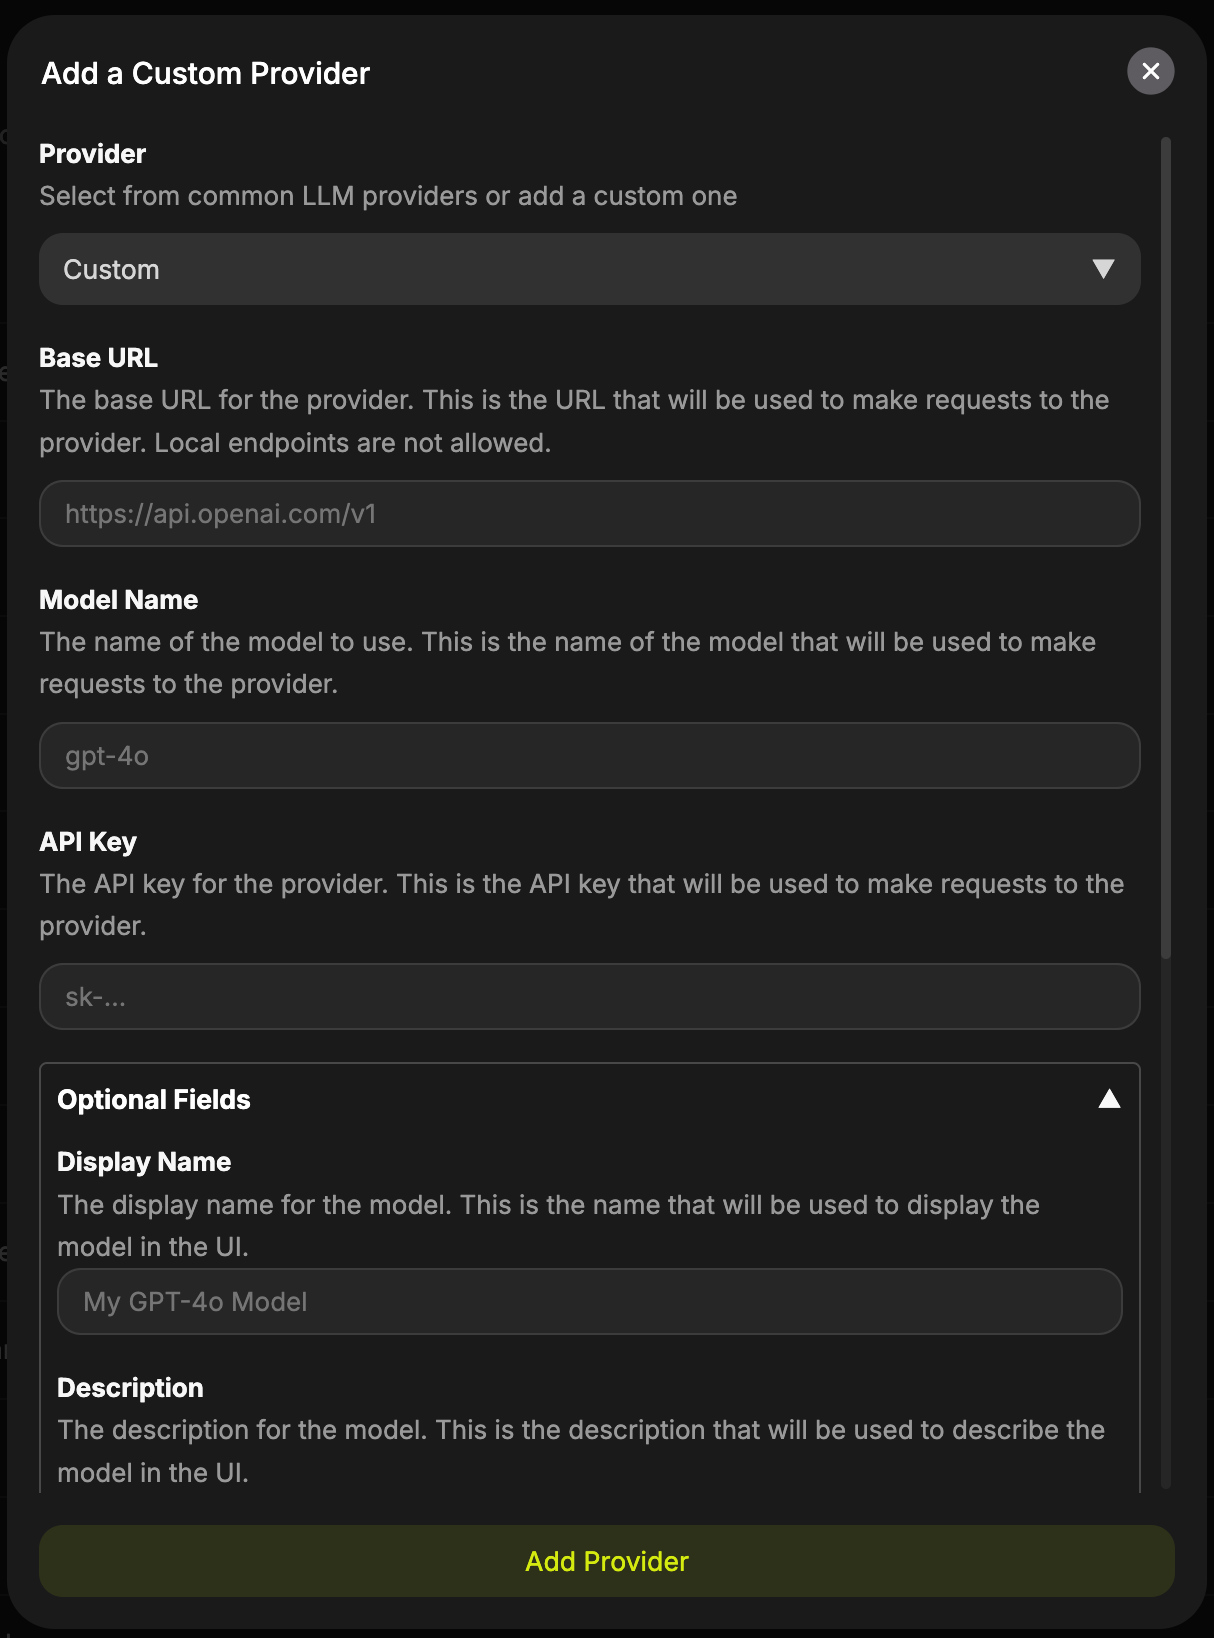The height and width of the screenshot is (1638, 1214).
Task: Click the API Key field label
Action: point(88,842)
